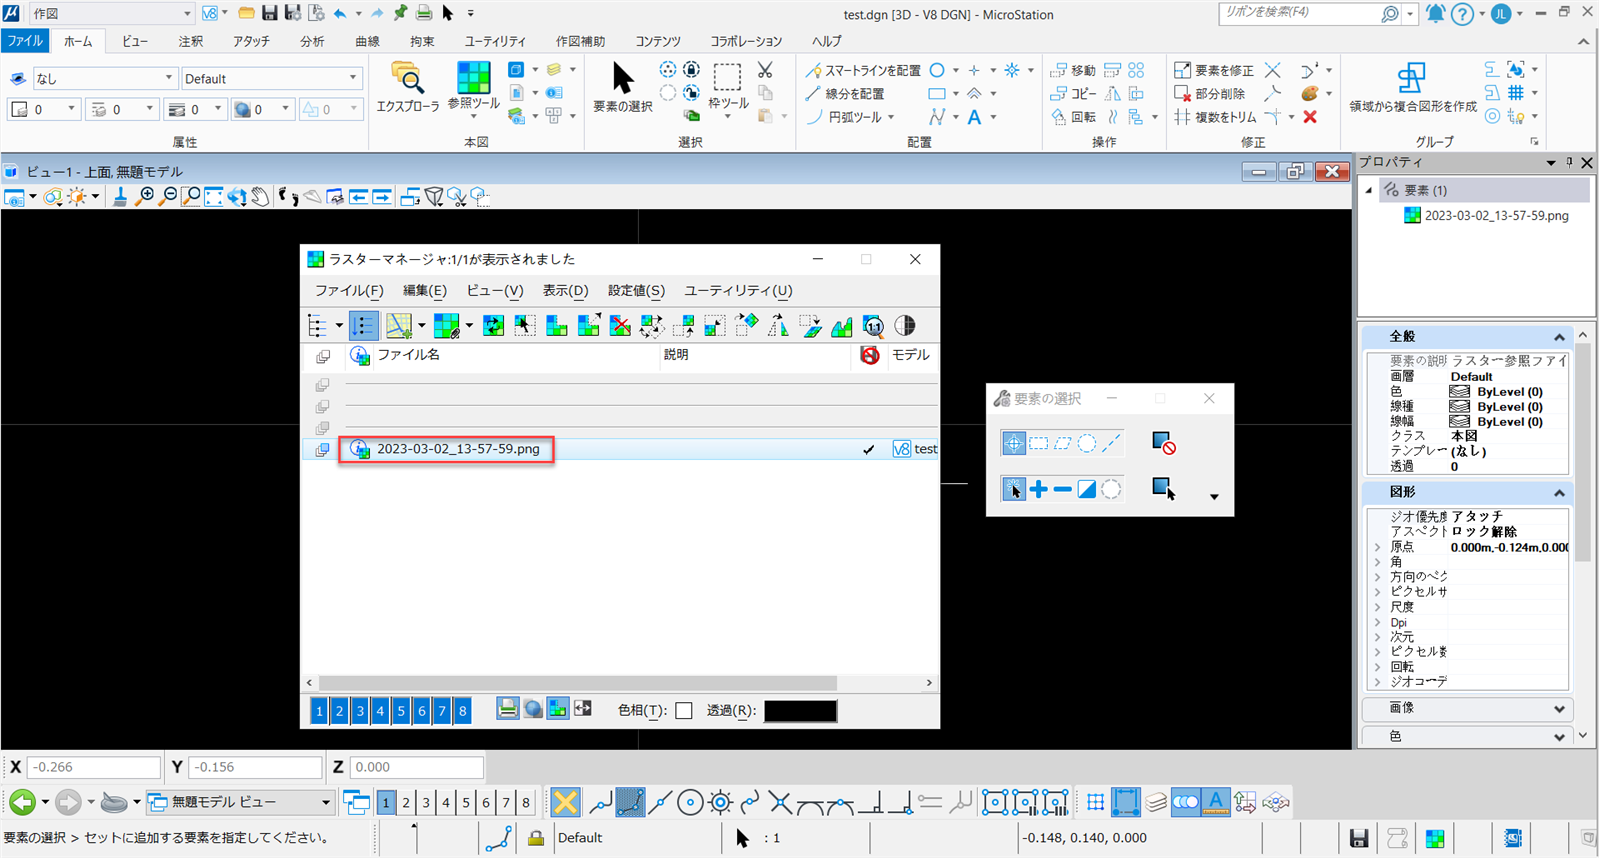The image size is (1599, 858).
Task: Collapse the 全般 properties section
Action: point(1559,337)
